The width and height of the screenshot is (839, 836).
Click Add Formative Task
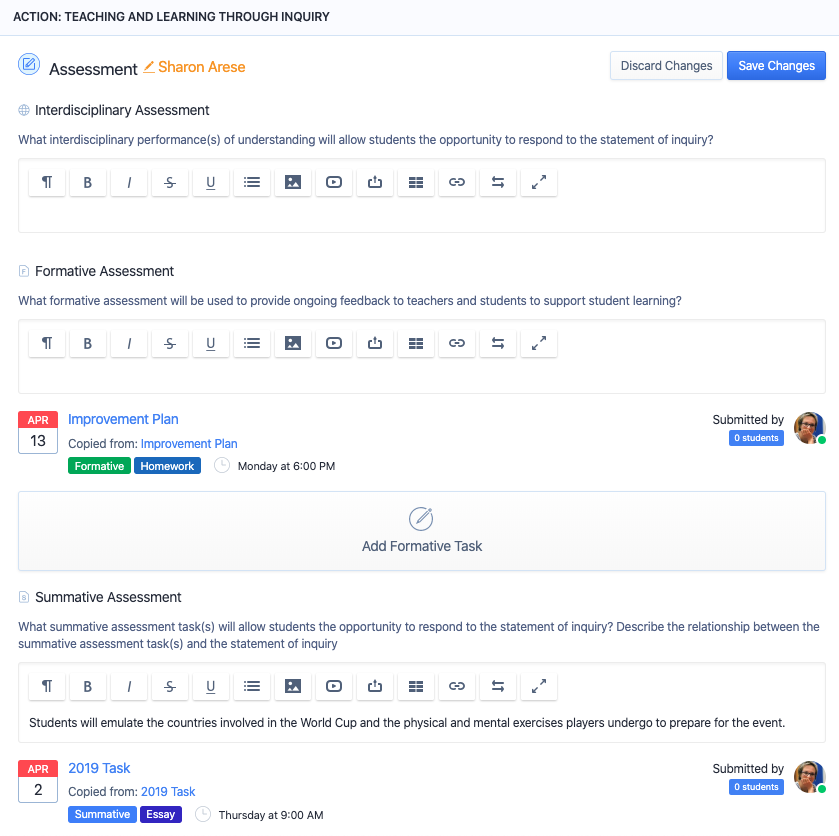[422, 531]
